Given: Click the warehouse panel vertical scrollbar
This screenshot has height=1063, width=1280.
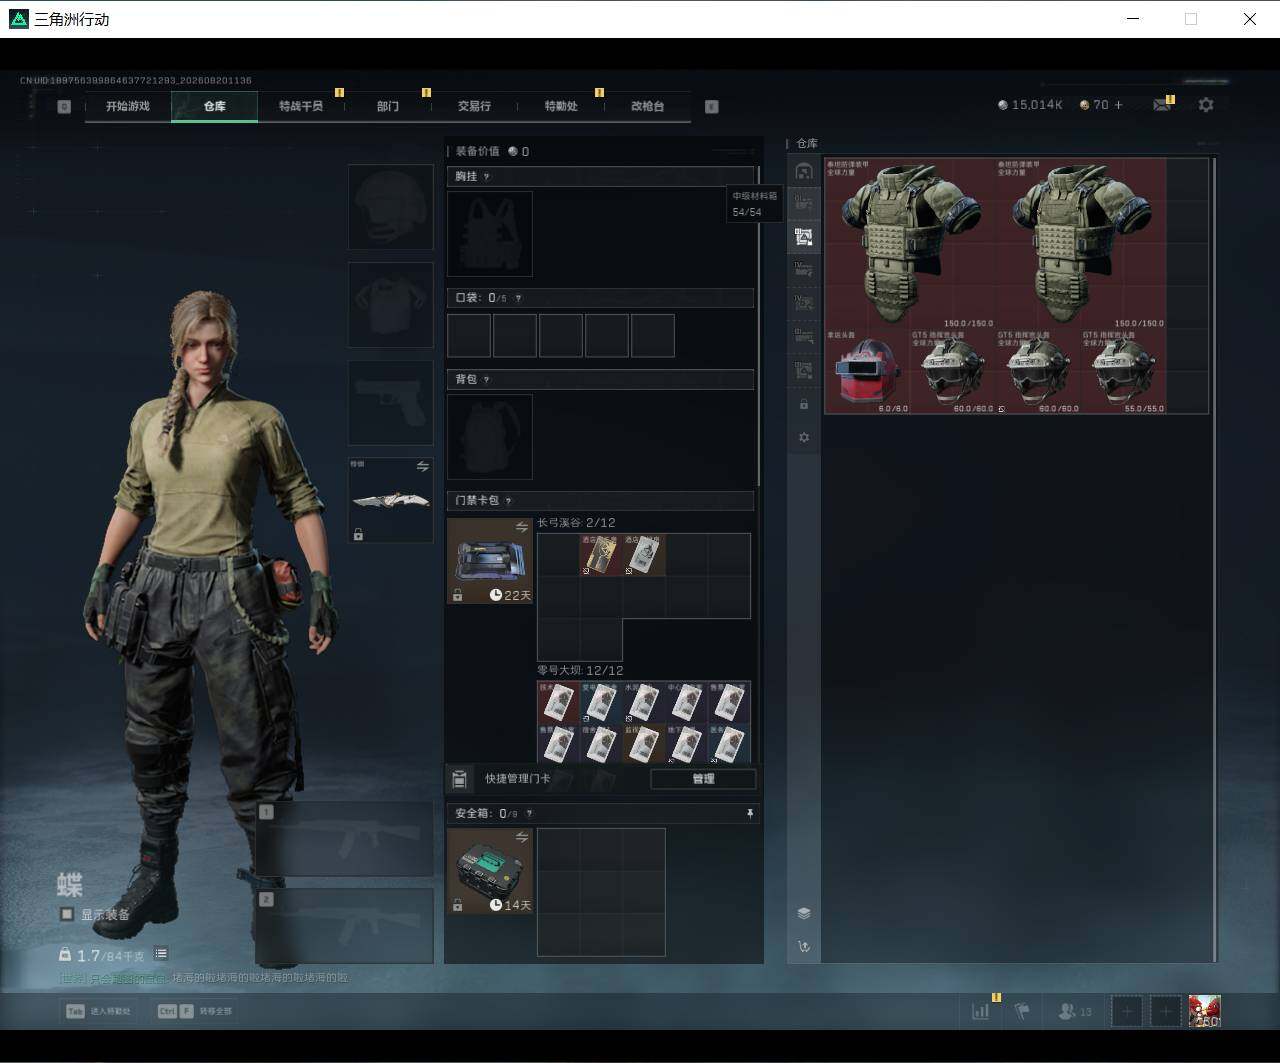Looking at the screenshot, I should click(1214, 558).
